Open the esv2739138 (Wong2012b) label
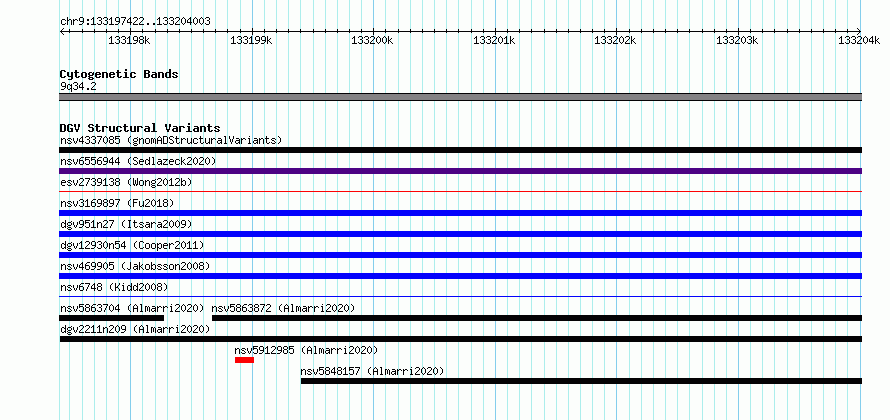Screen dimensions: 890x420 click(126, 182)
